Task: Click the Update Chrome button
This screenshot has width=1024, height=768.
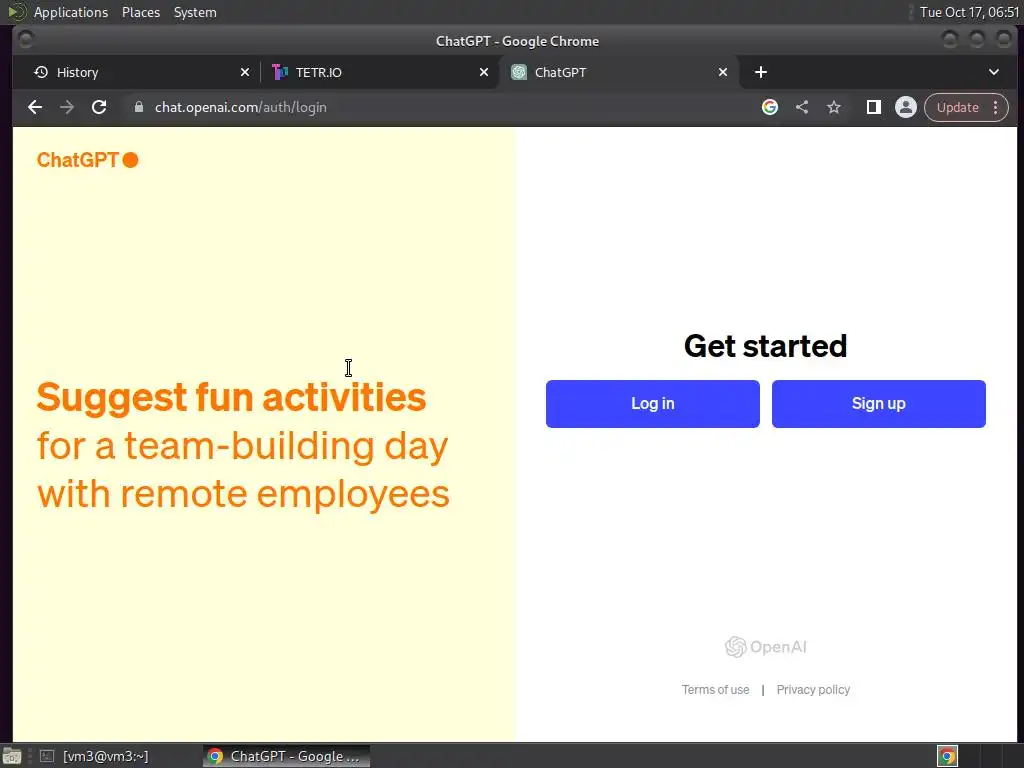Action: [x=957, y=107]
